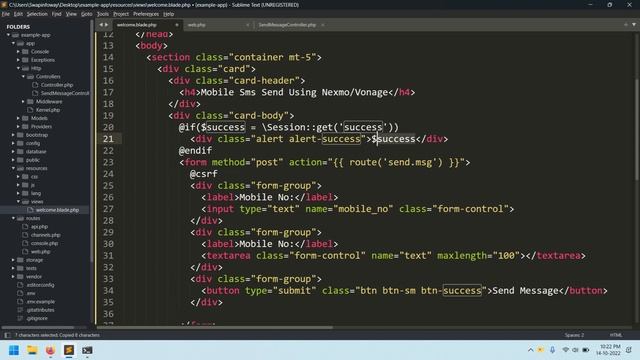Expand the Models folder
The height and width of the screenshot is (360, 640).
pos(18,118)
